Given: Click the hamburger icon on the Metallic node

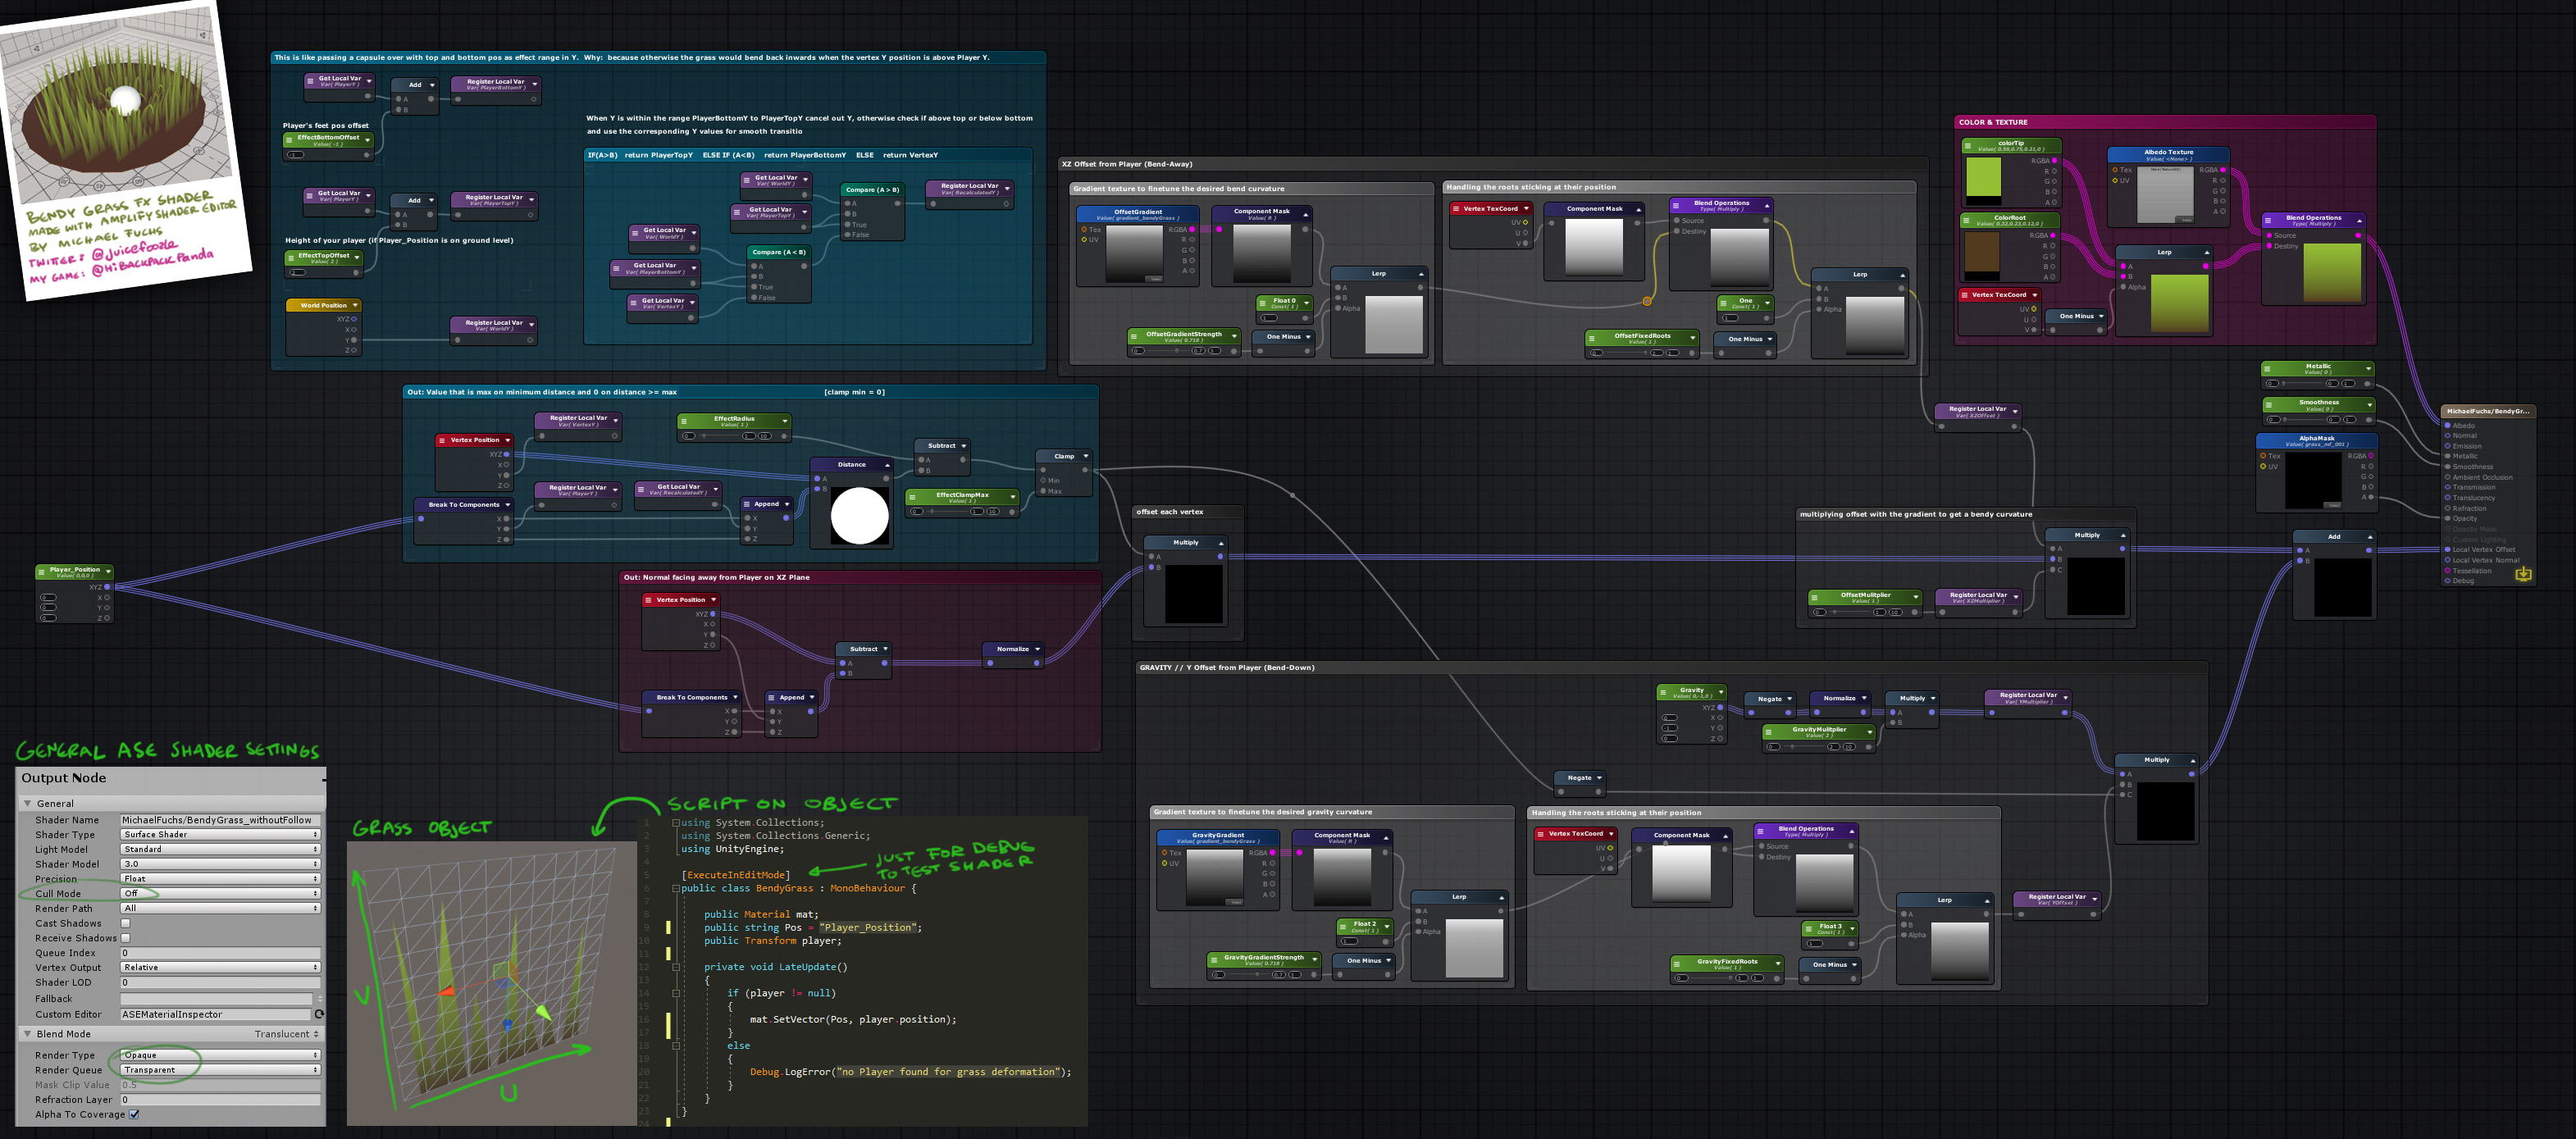Looking at the screenshot, I should coord(2268,369).
